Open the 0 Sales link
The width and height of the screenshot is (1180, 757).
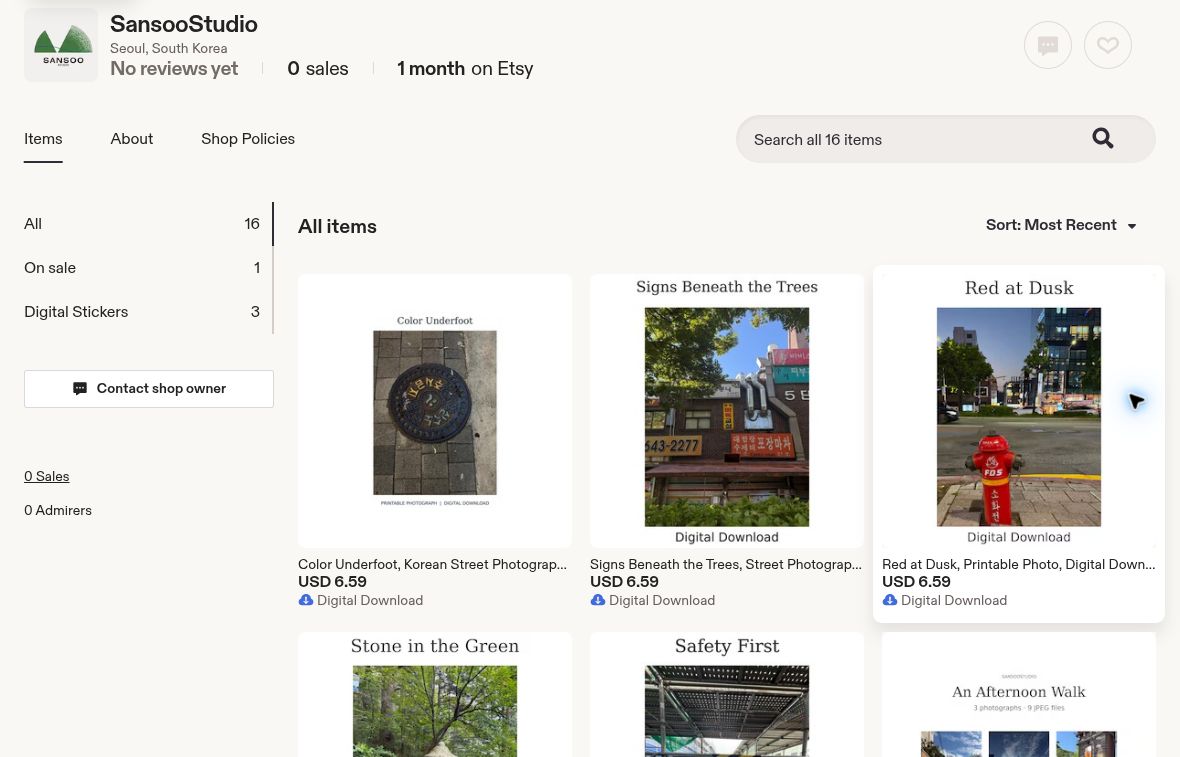click(x=47, y=476)
